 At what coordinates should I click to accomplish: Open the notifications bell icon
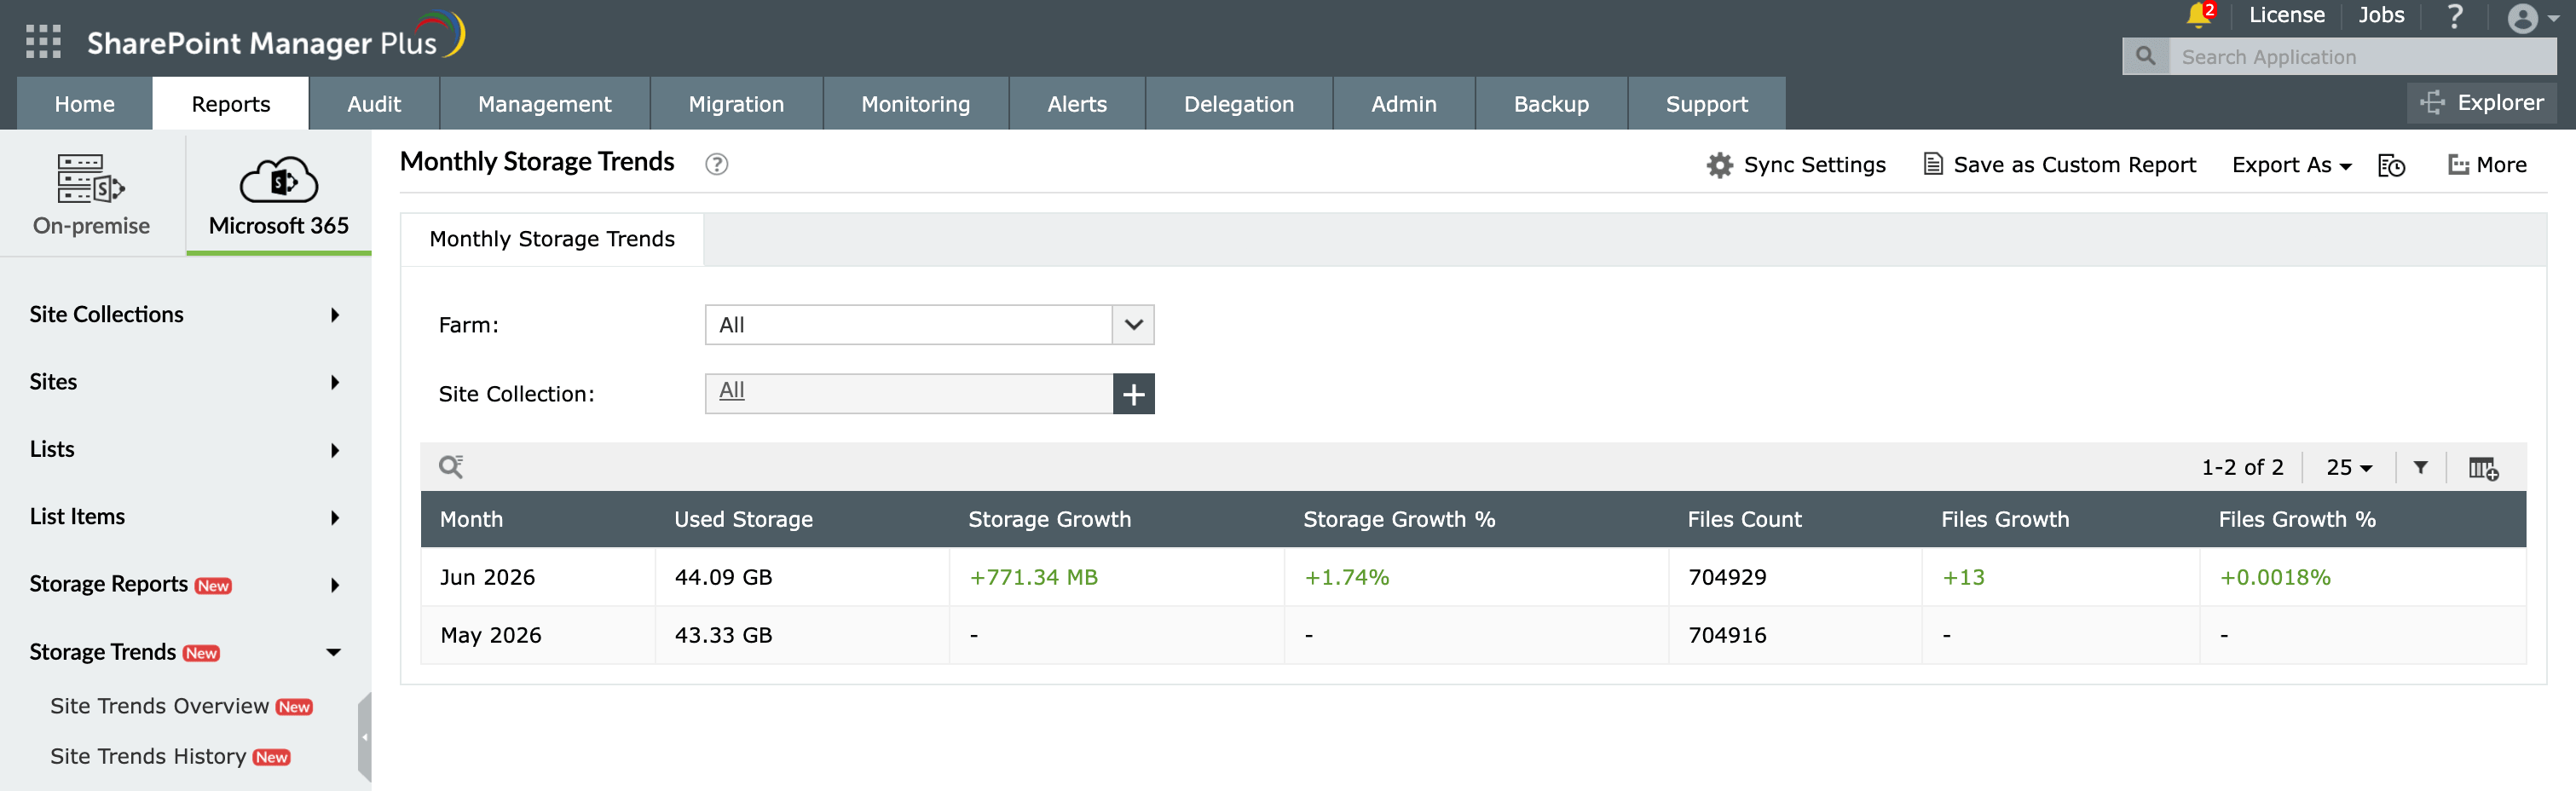click(2198, 15)
